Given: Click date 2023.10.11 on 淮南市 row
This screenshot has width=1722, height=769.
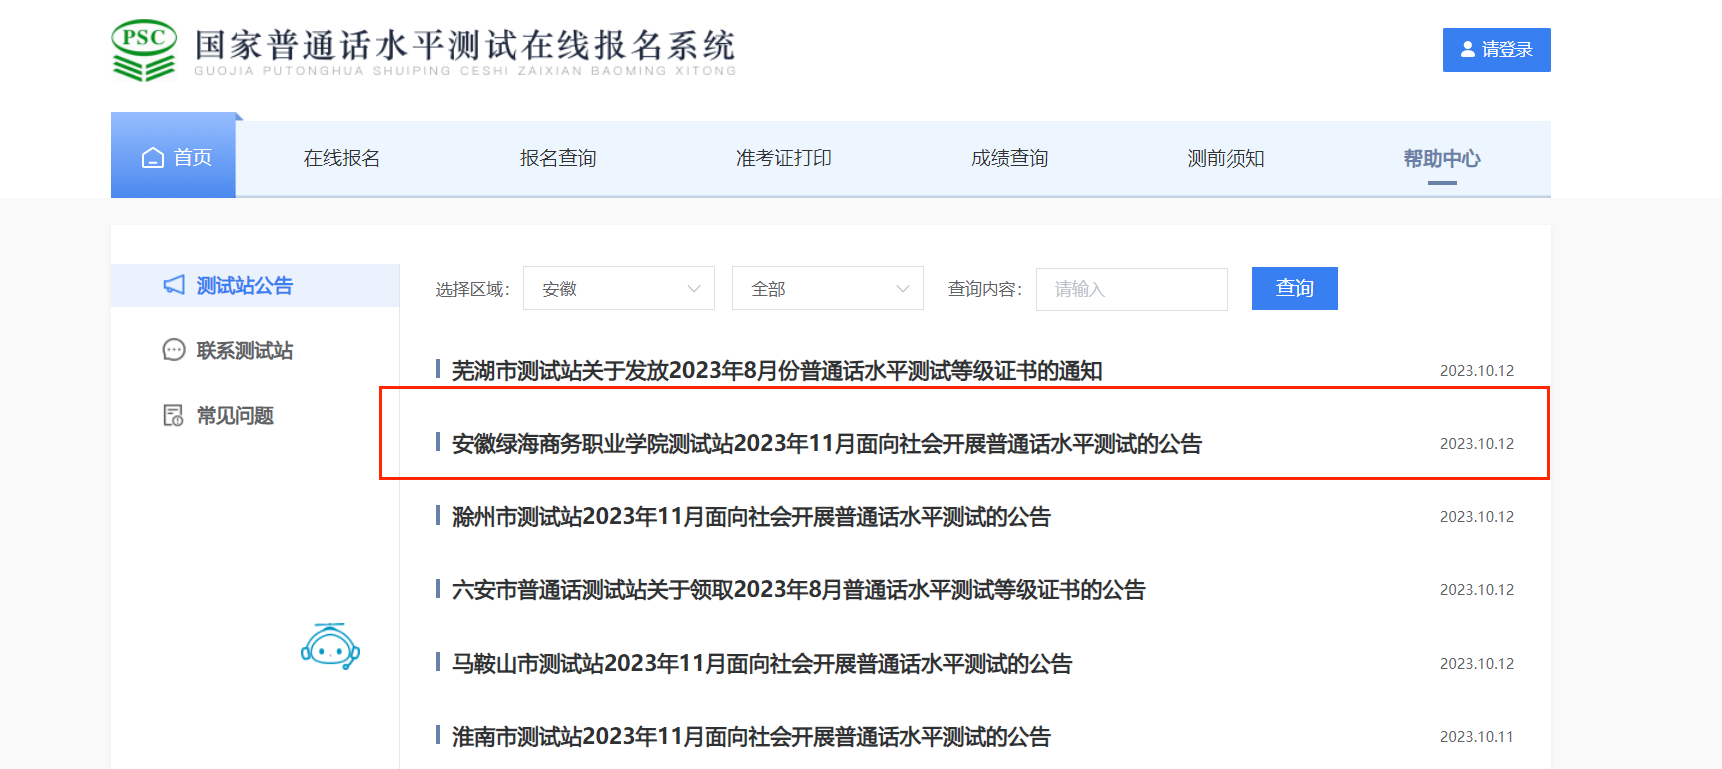Looking at the screenshot, I should pyautogui.click(x=1477, y=737).
